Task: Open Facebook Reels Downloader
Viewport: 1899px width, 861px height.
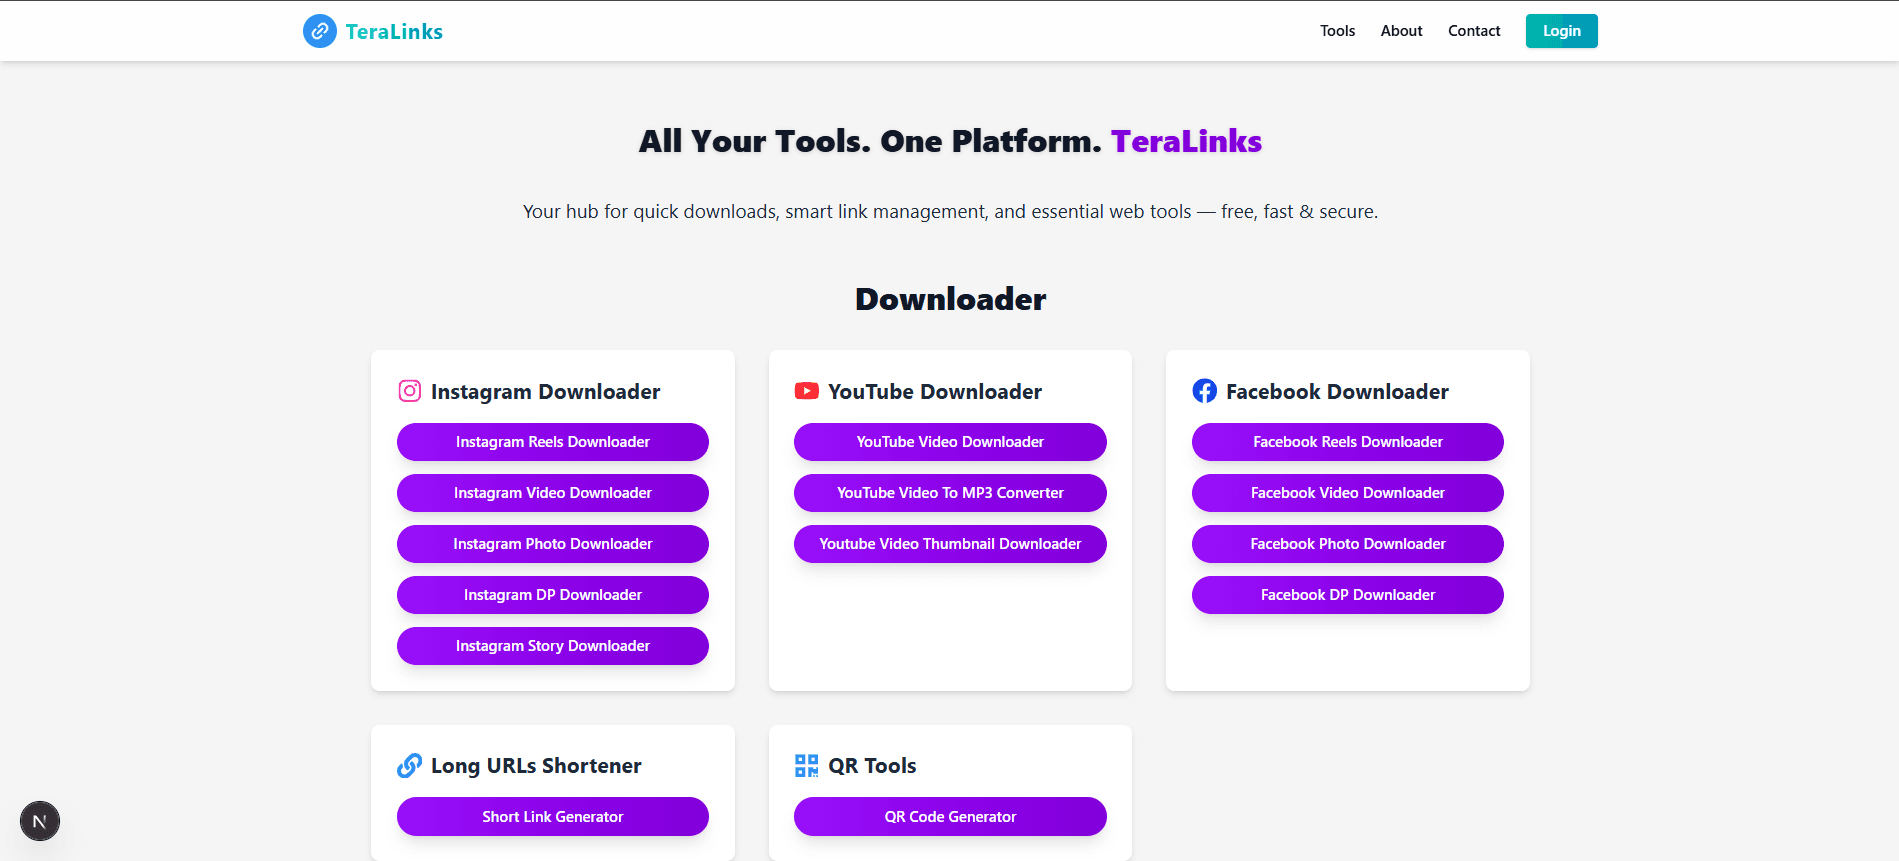Action: tap(1348, 442)
